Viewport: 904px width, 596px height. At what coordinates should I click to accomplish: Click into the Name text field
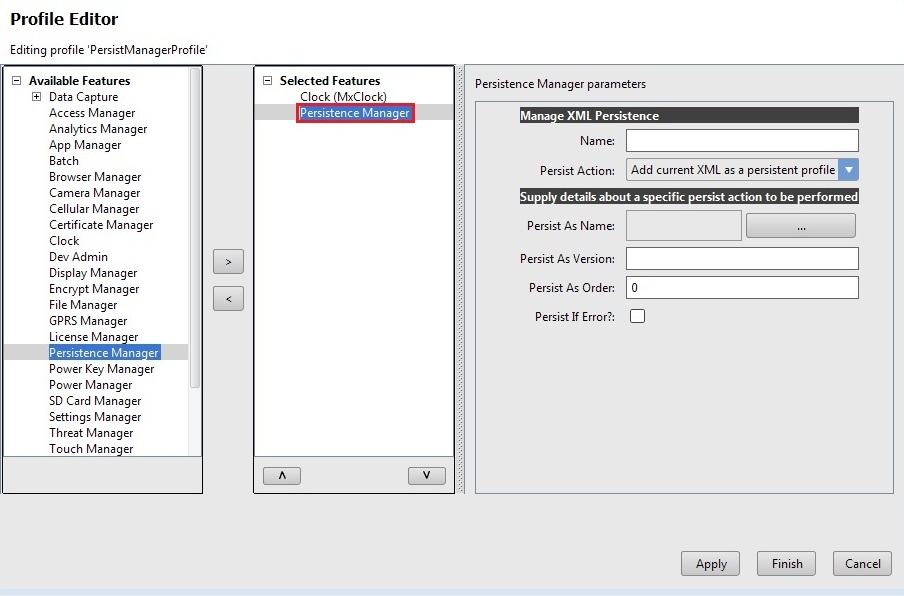tap(742, 140)
